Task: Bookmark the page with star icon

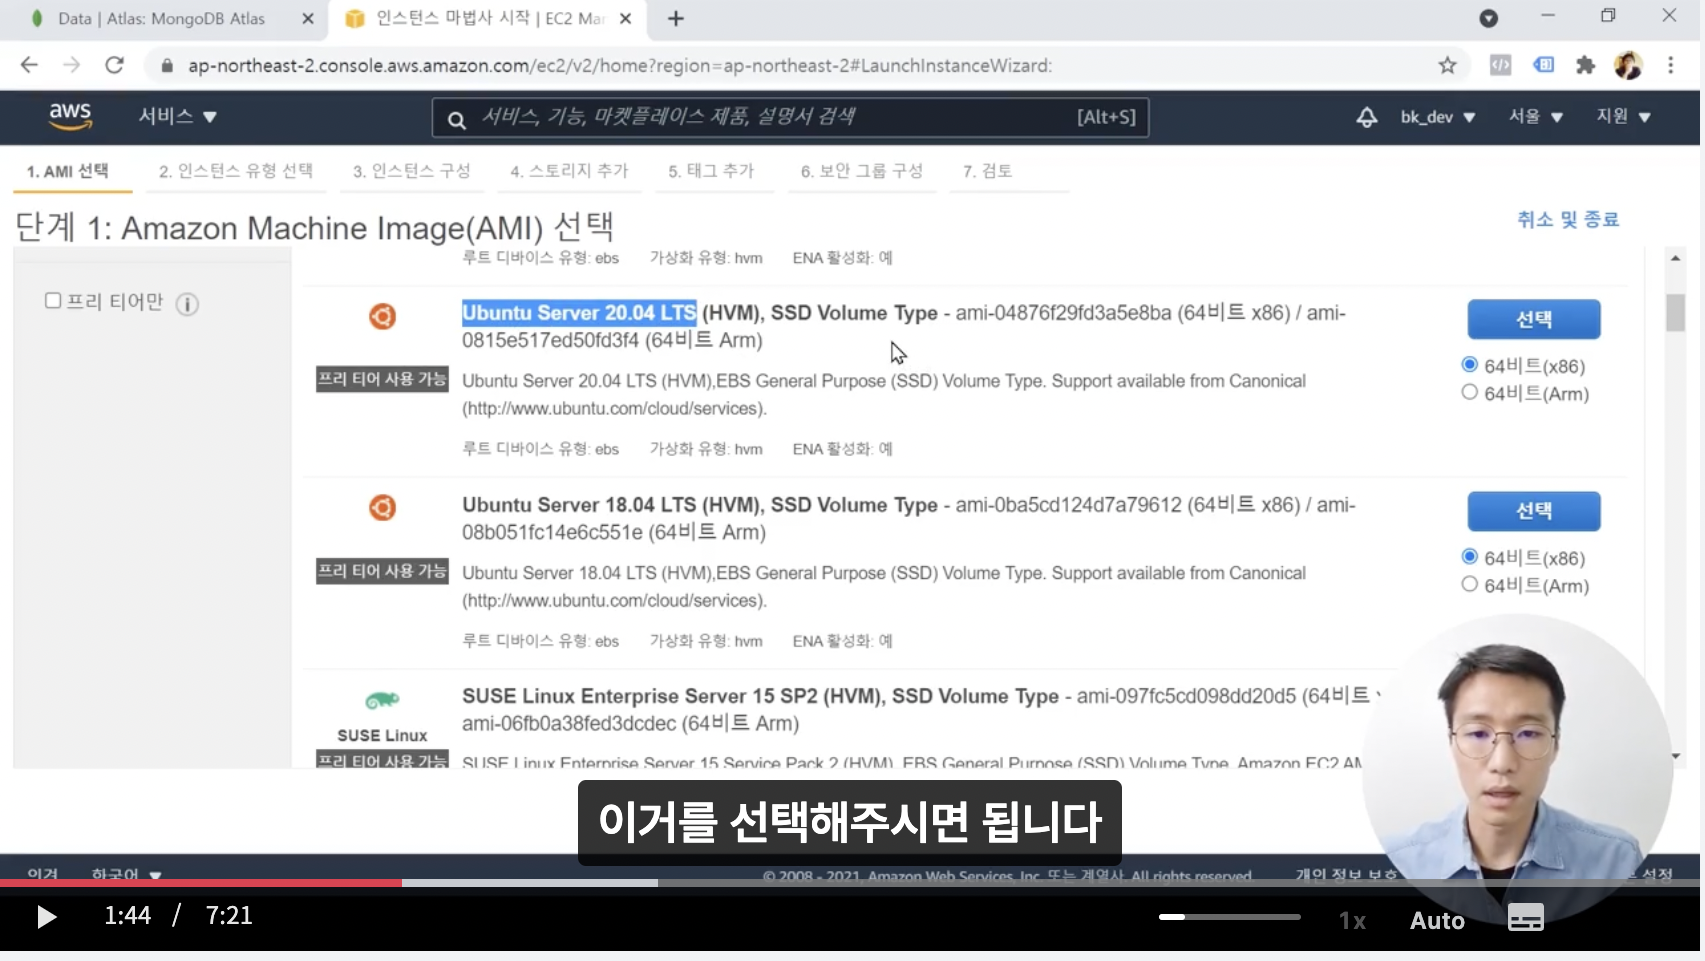Action: tap(1447, 65)
